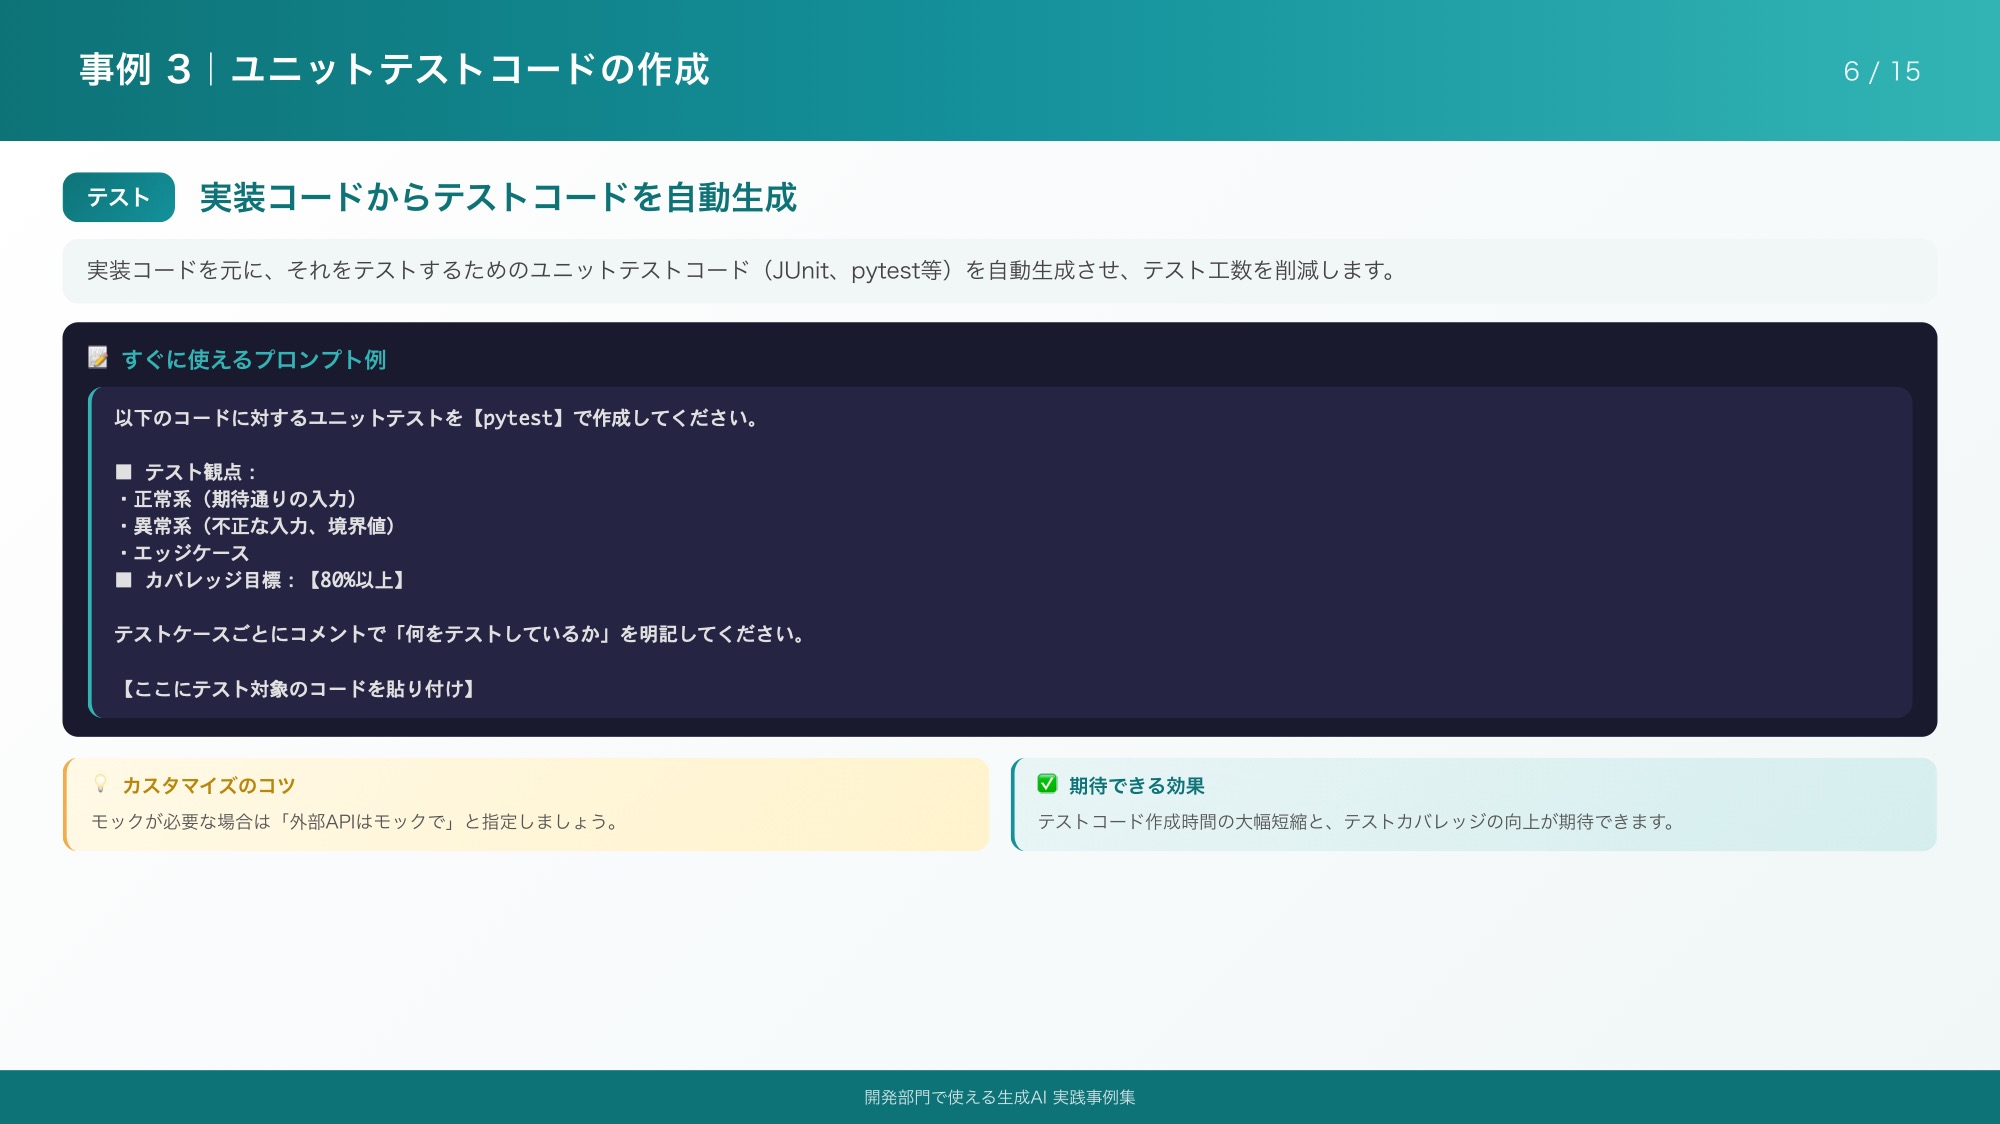Click the テスト badge label
Image resolution: width=2000 pixels, height=1124 pixels.
pos(119,197)
